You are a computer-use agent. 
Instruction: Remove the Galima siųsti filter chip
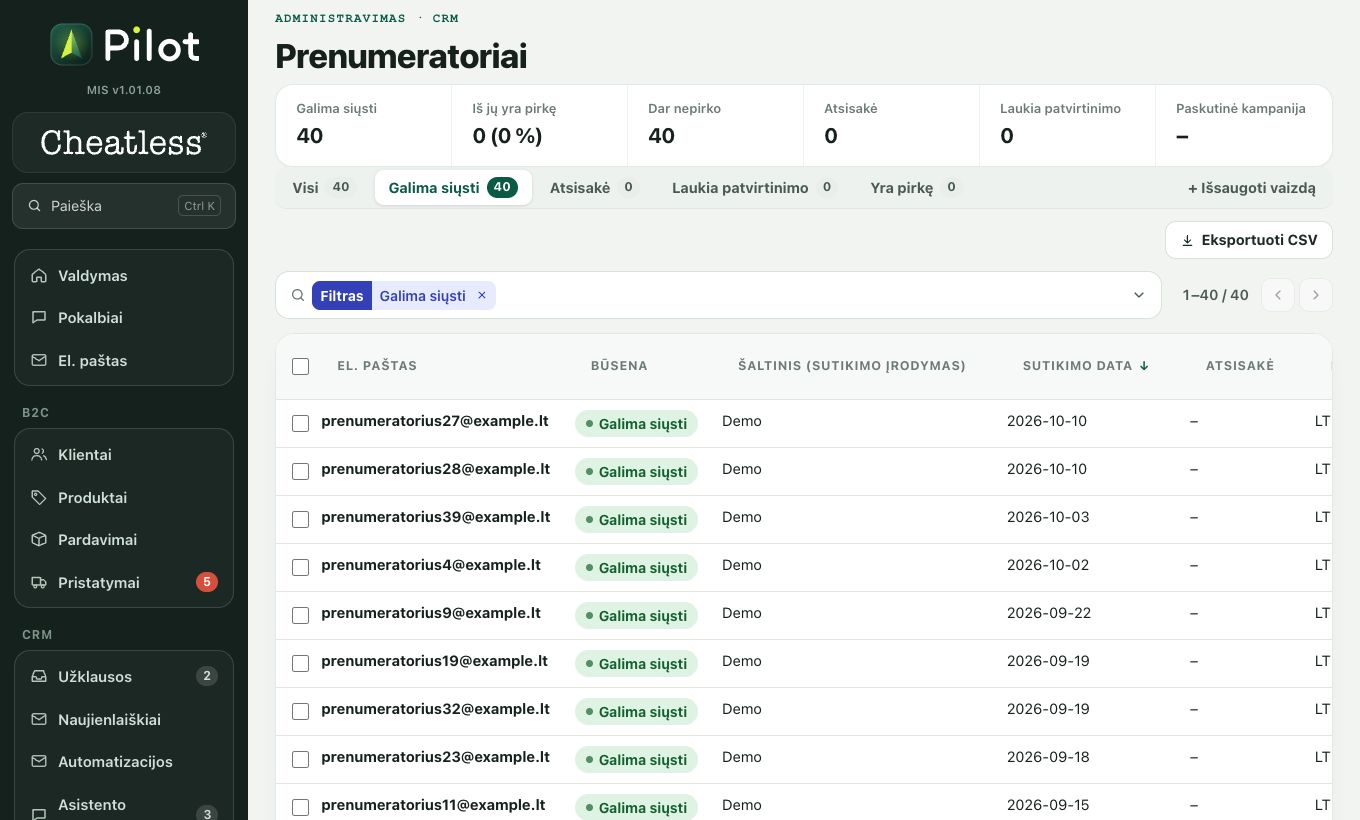[x=482, y=295]
